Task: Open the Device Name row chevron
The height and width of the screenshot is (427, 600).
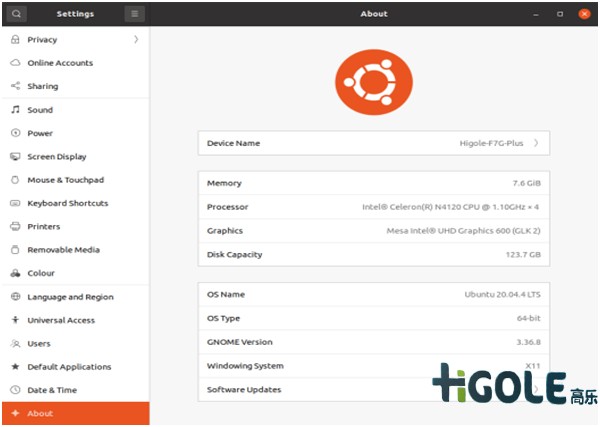Action: (x=536, y=143)
